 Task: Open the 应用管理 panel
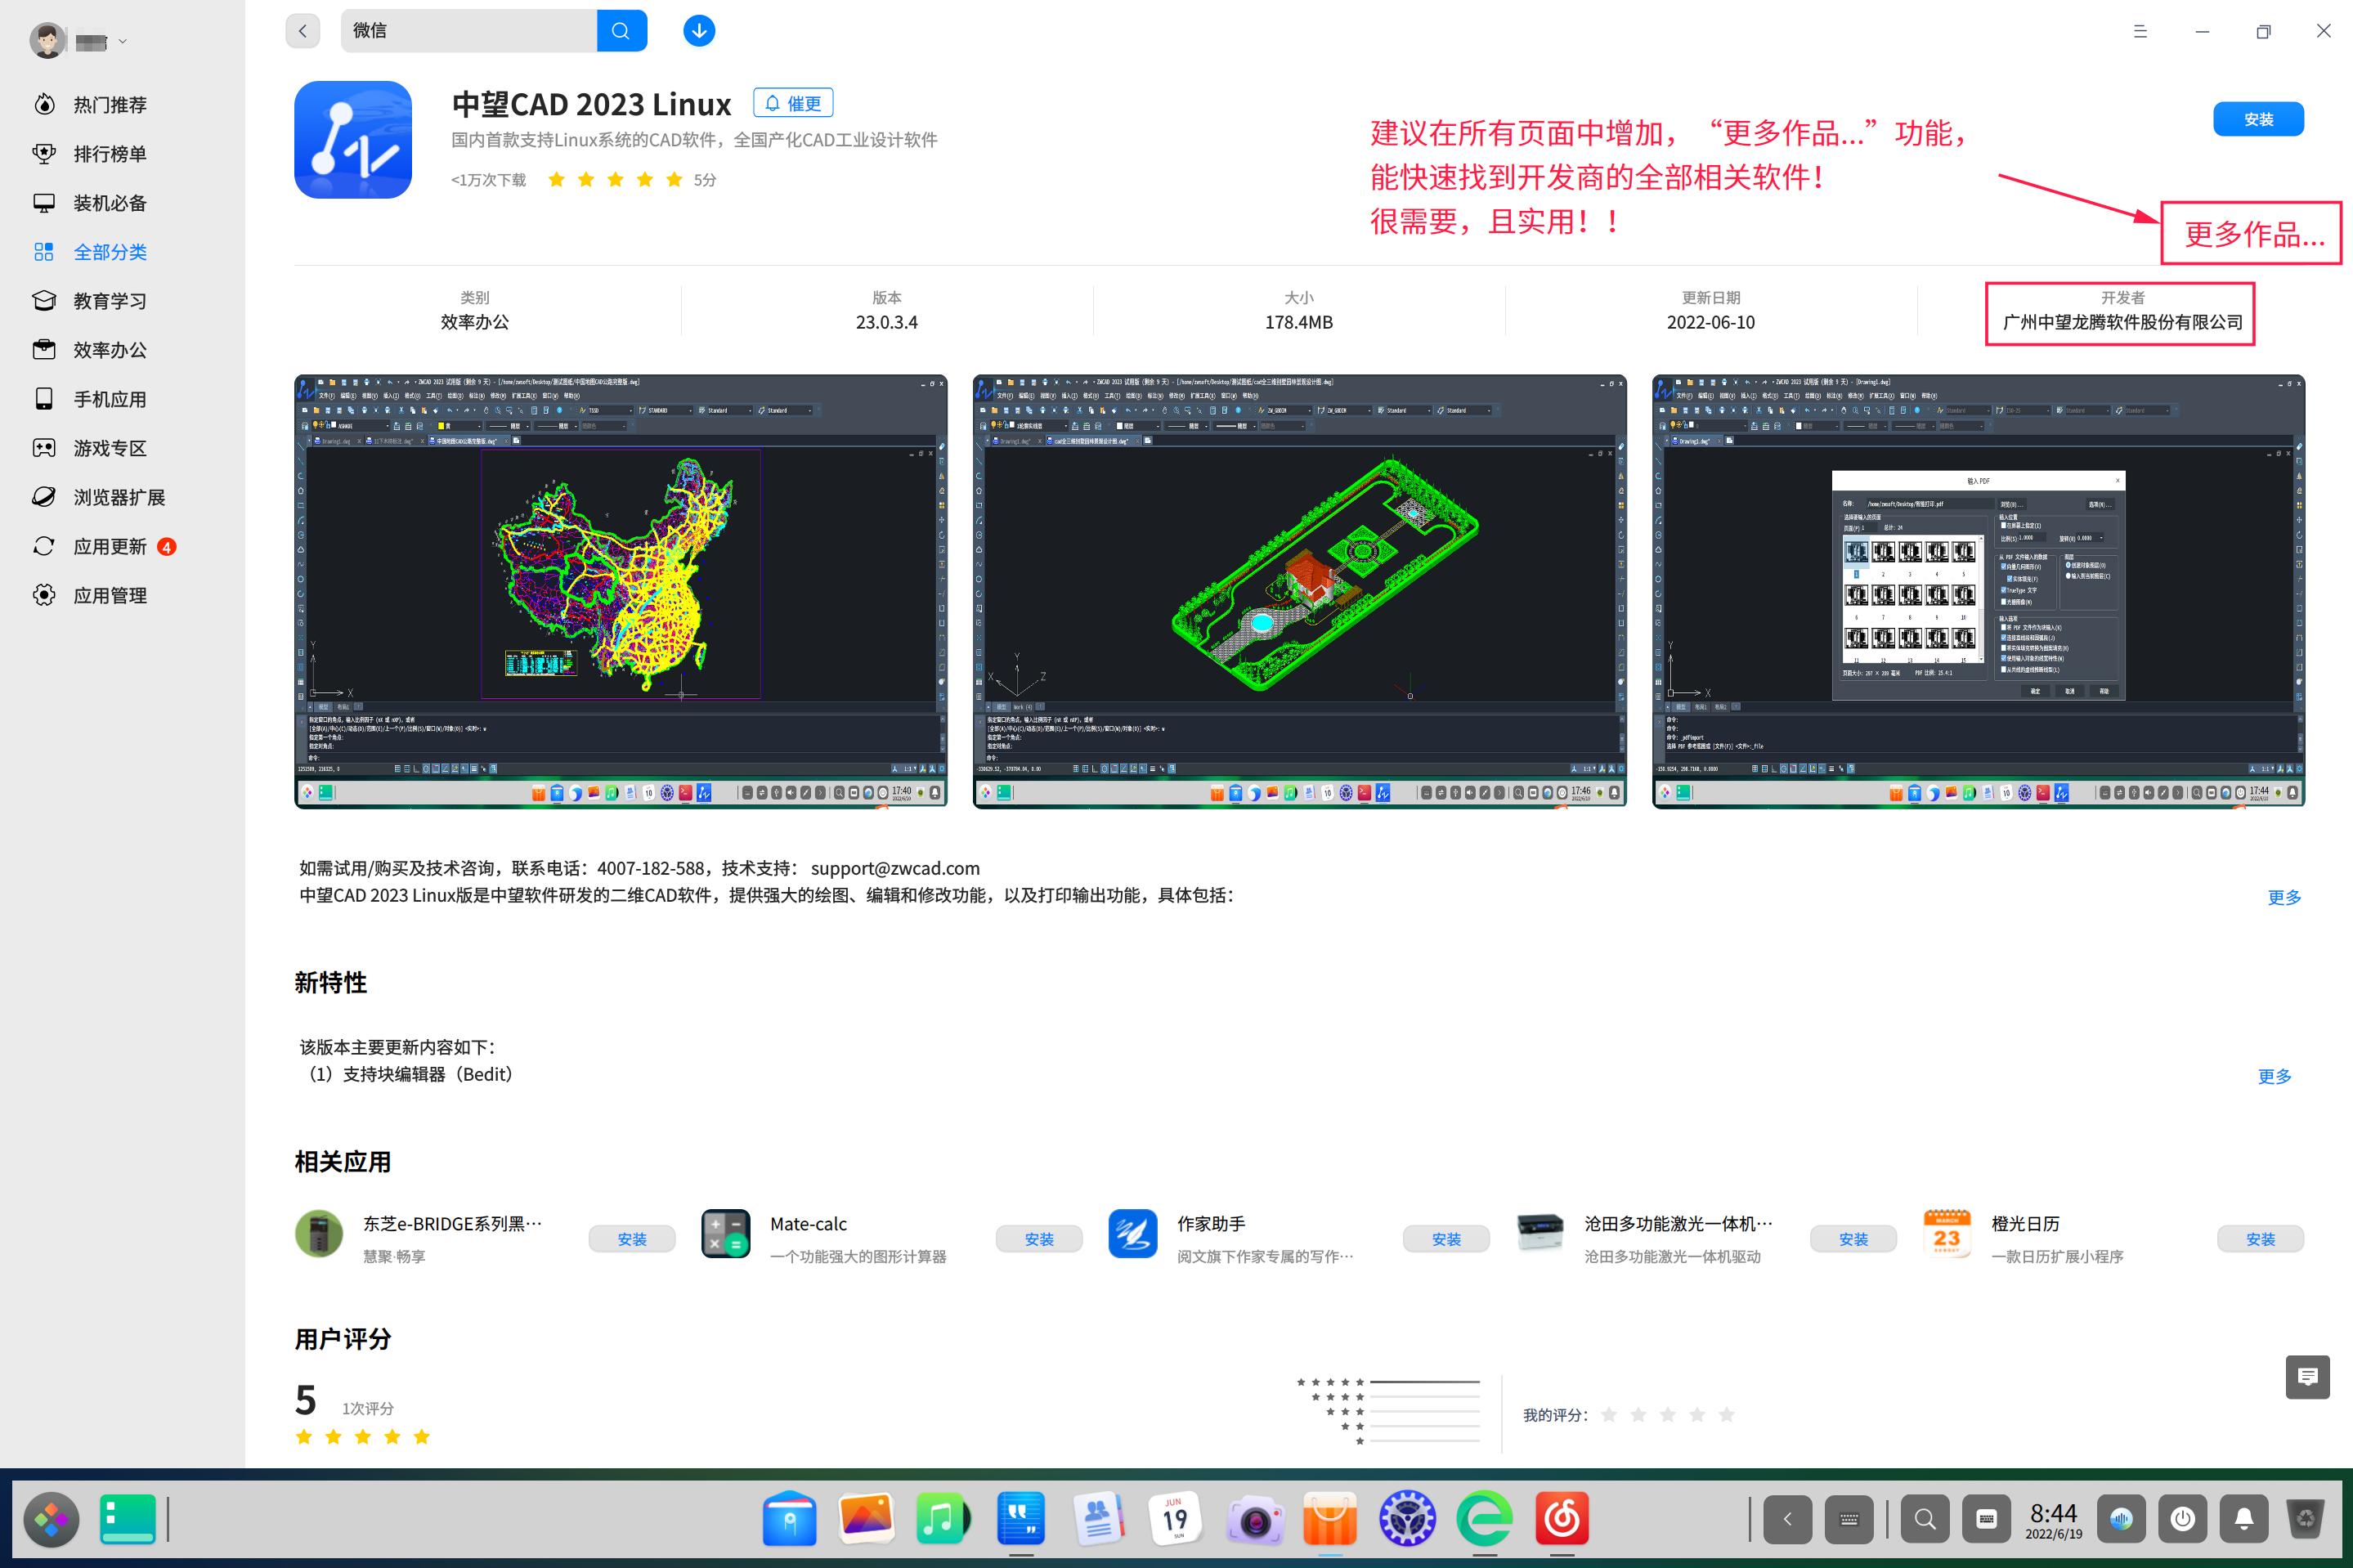[110, 595]
